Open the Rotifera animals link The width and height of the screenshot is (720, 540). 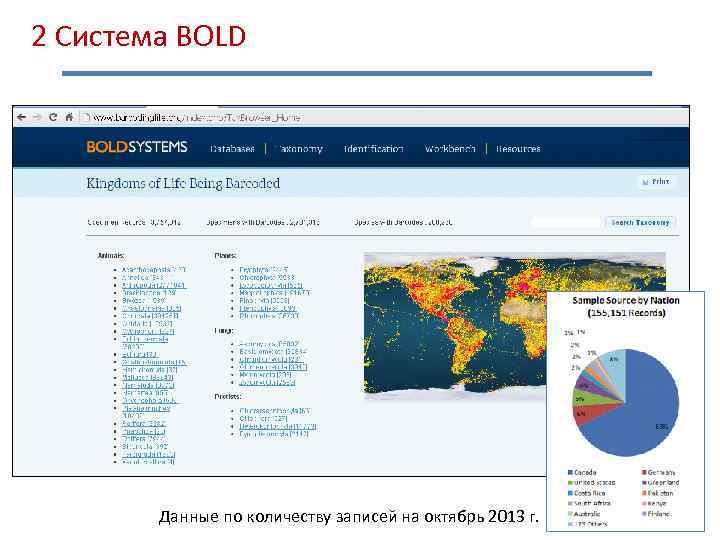141,439
